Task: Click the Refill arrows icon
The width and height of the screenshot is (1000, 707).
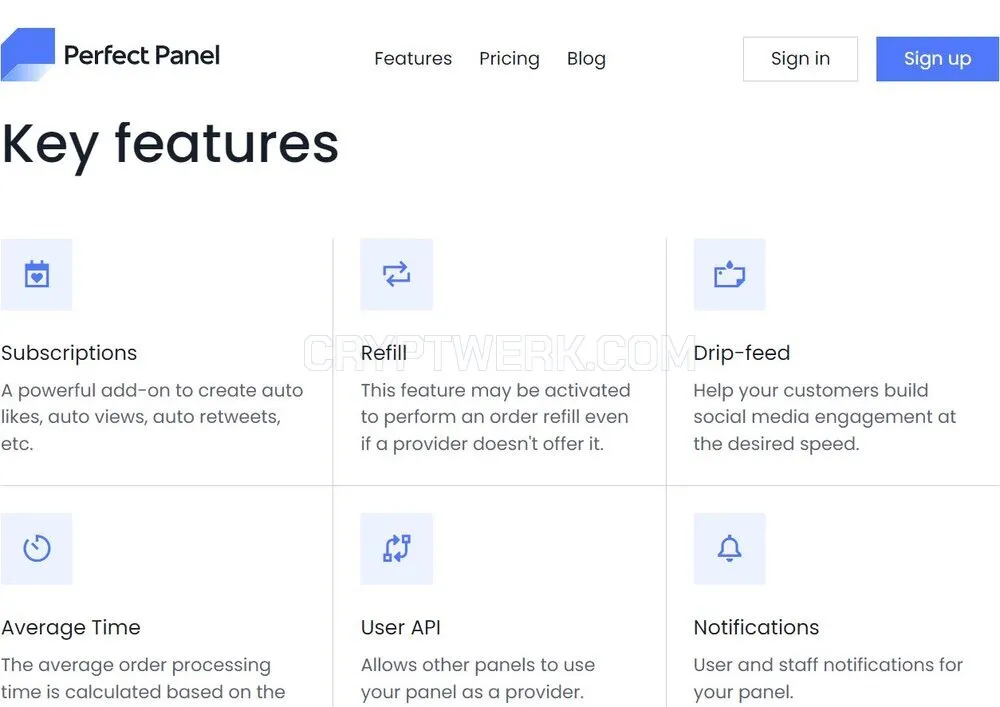Action: [397, 275]
